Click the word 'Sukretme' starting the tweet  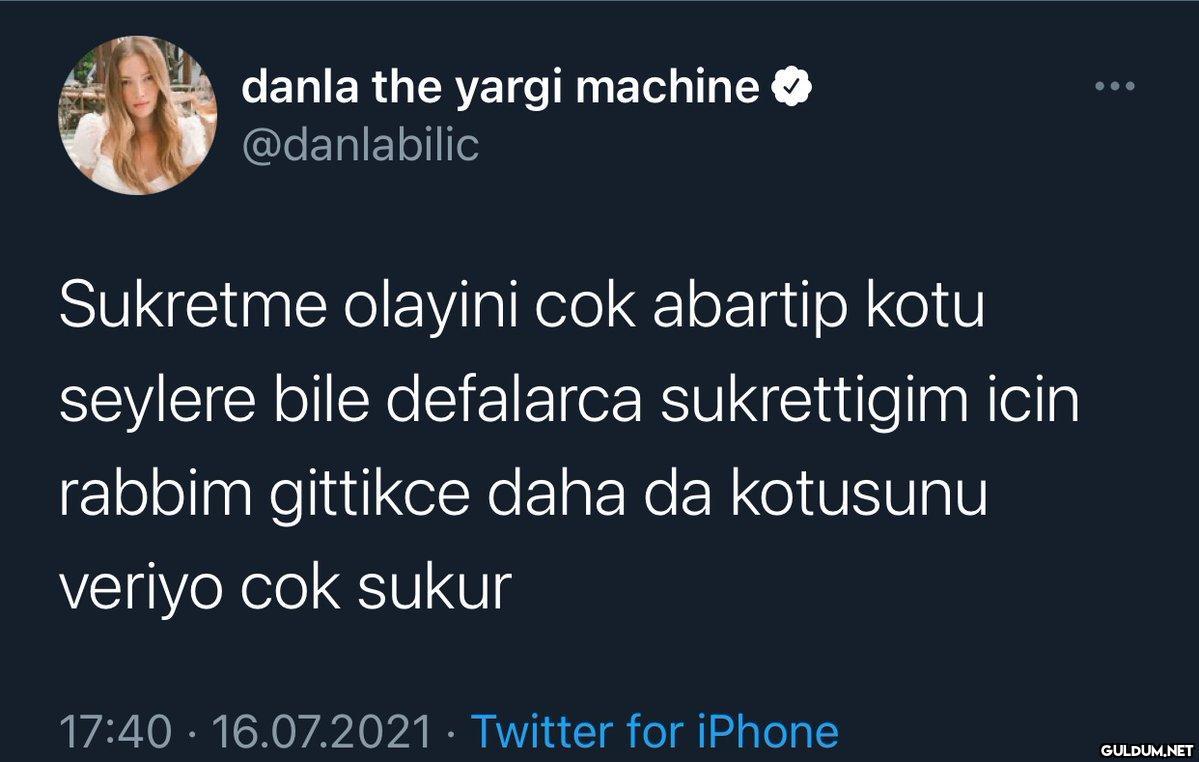tap(193, 305)
